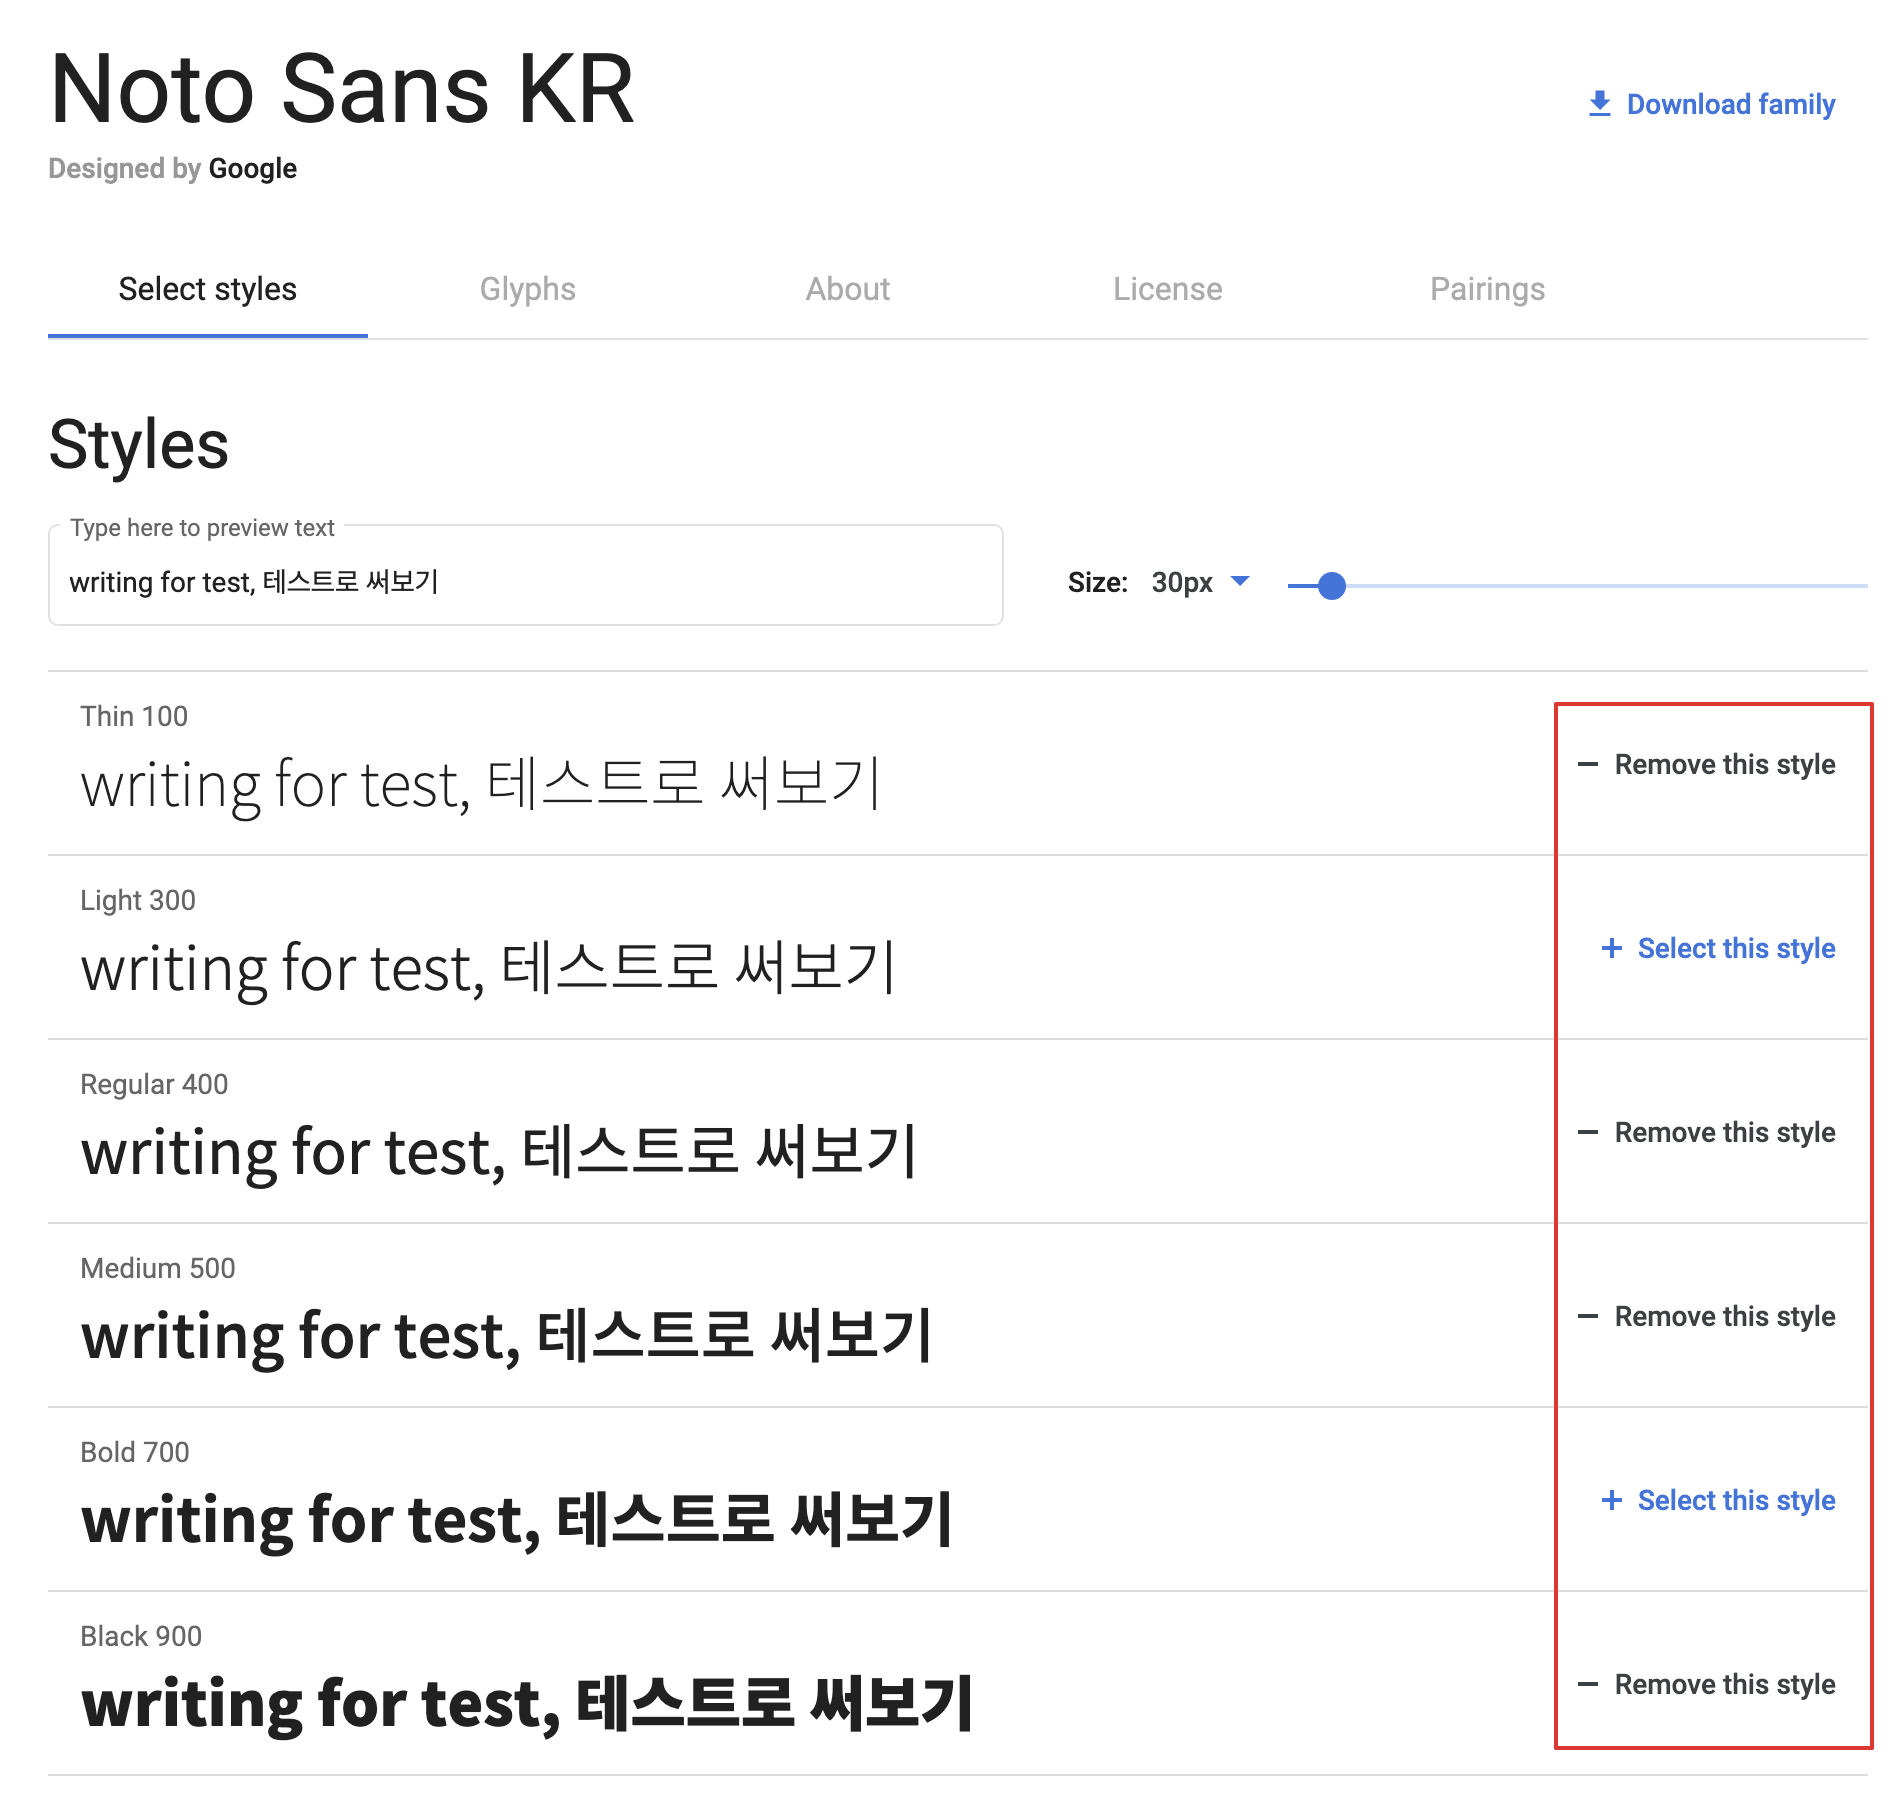
Task: Switch to the Select styles tab
Action: coord(208,289)
